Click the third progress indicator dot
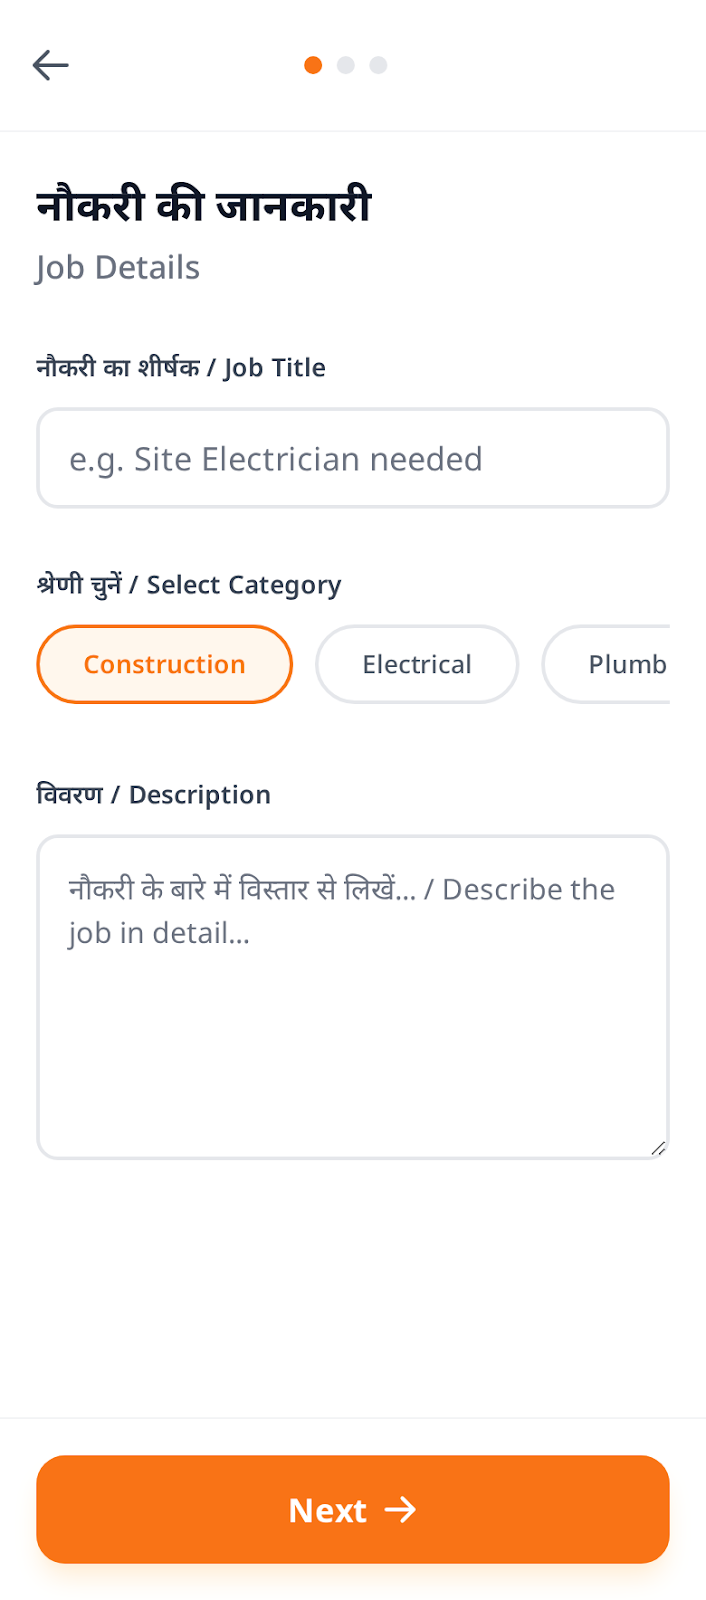The height and width of the screenshot is (1600, 706). point(378,65)
